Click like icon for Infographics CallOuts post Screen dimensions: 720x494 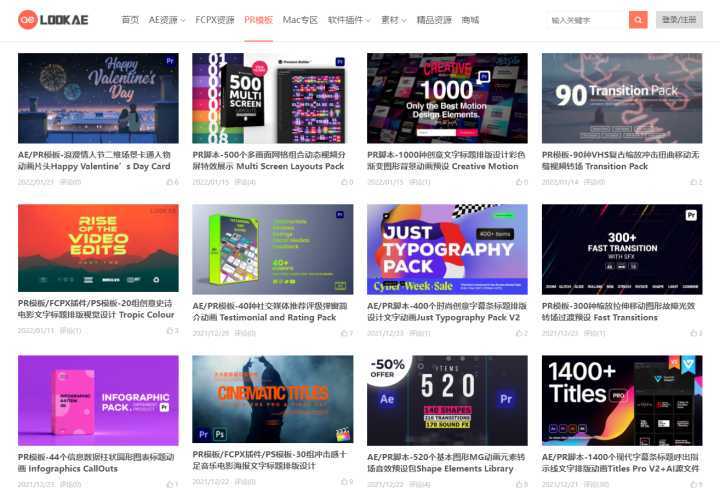(169, 484)
